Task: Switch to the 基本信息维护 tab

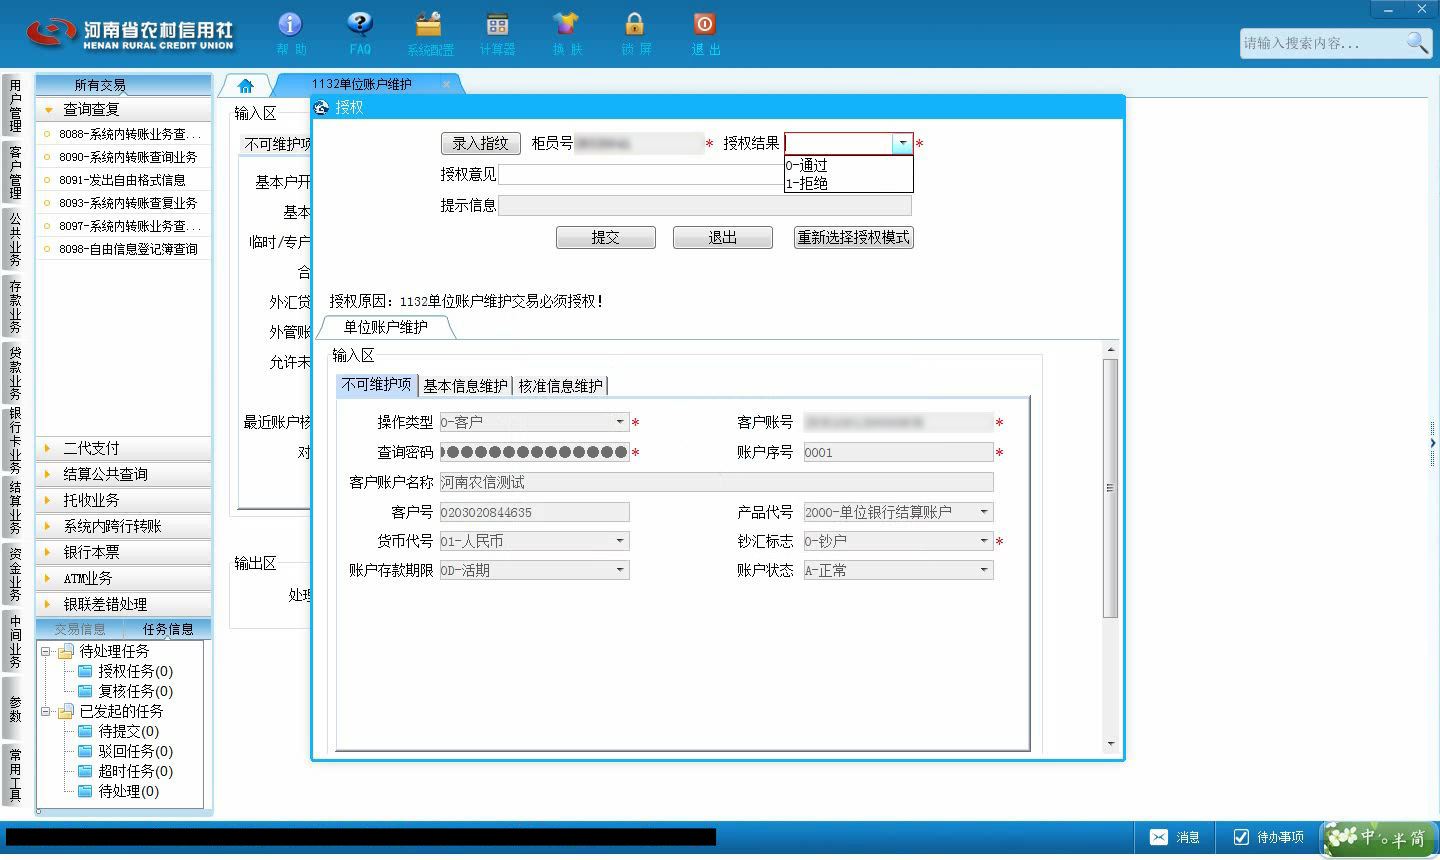Action: coord(465,386)
